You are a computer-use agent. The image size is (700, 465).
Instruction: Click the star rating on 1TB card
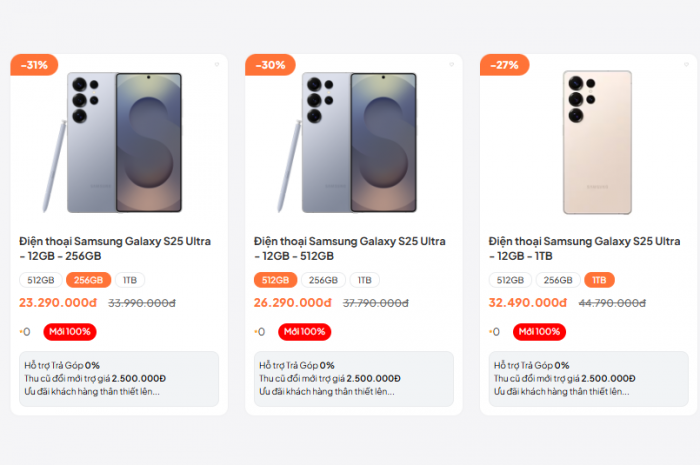point(494,332)
